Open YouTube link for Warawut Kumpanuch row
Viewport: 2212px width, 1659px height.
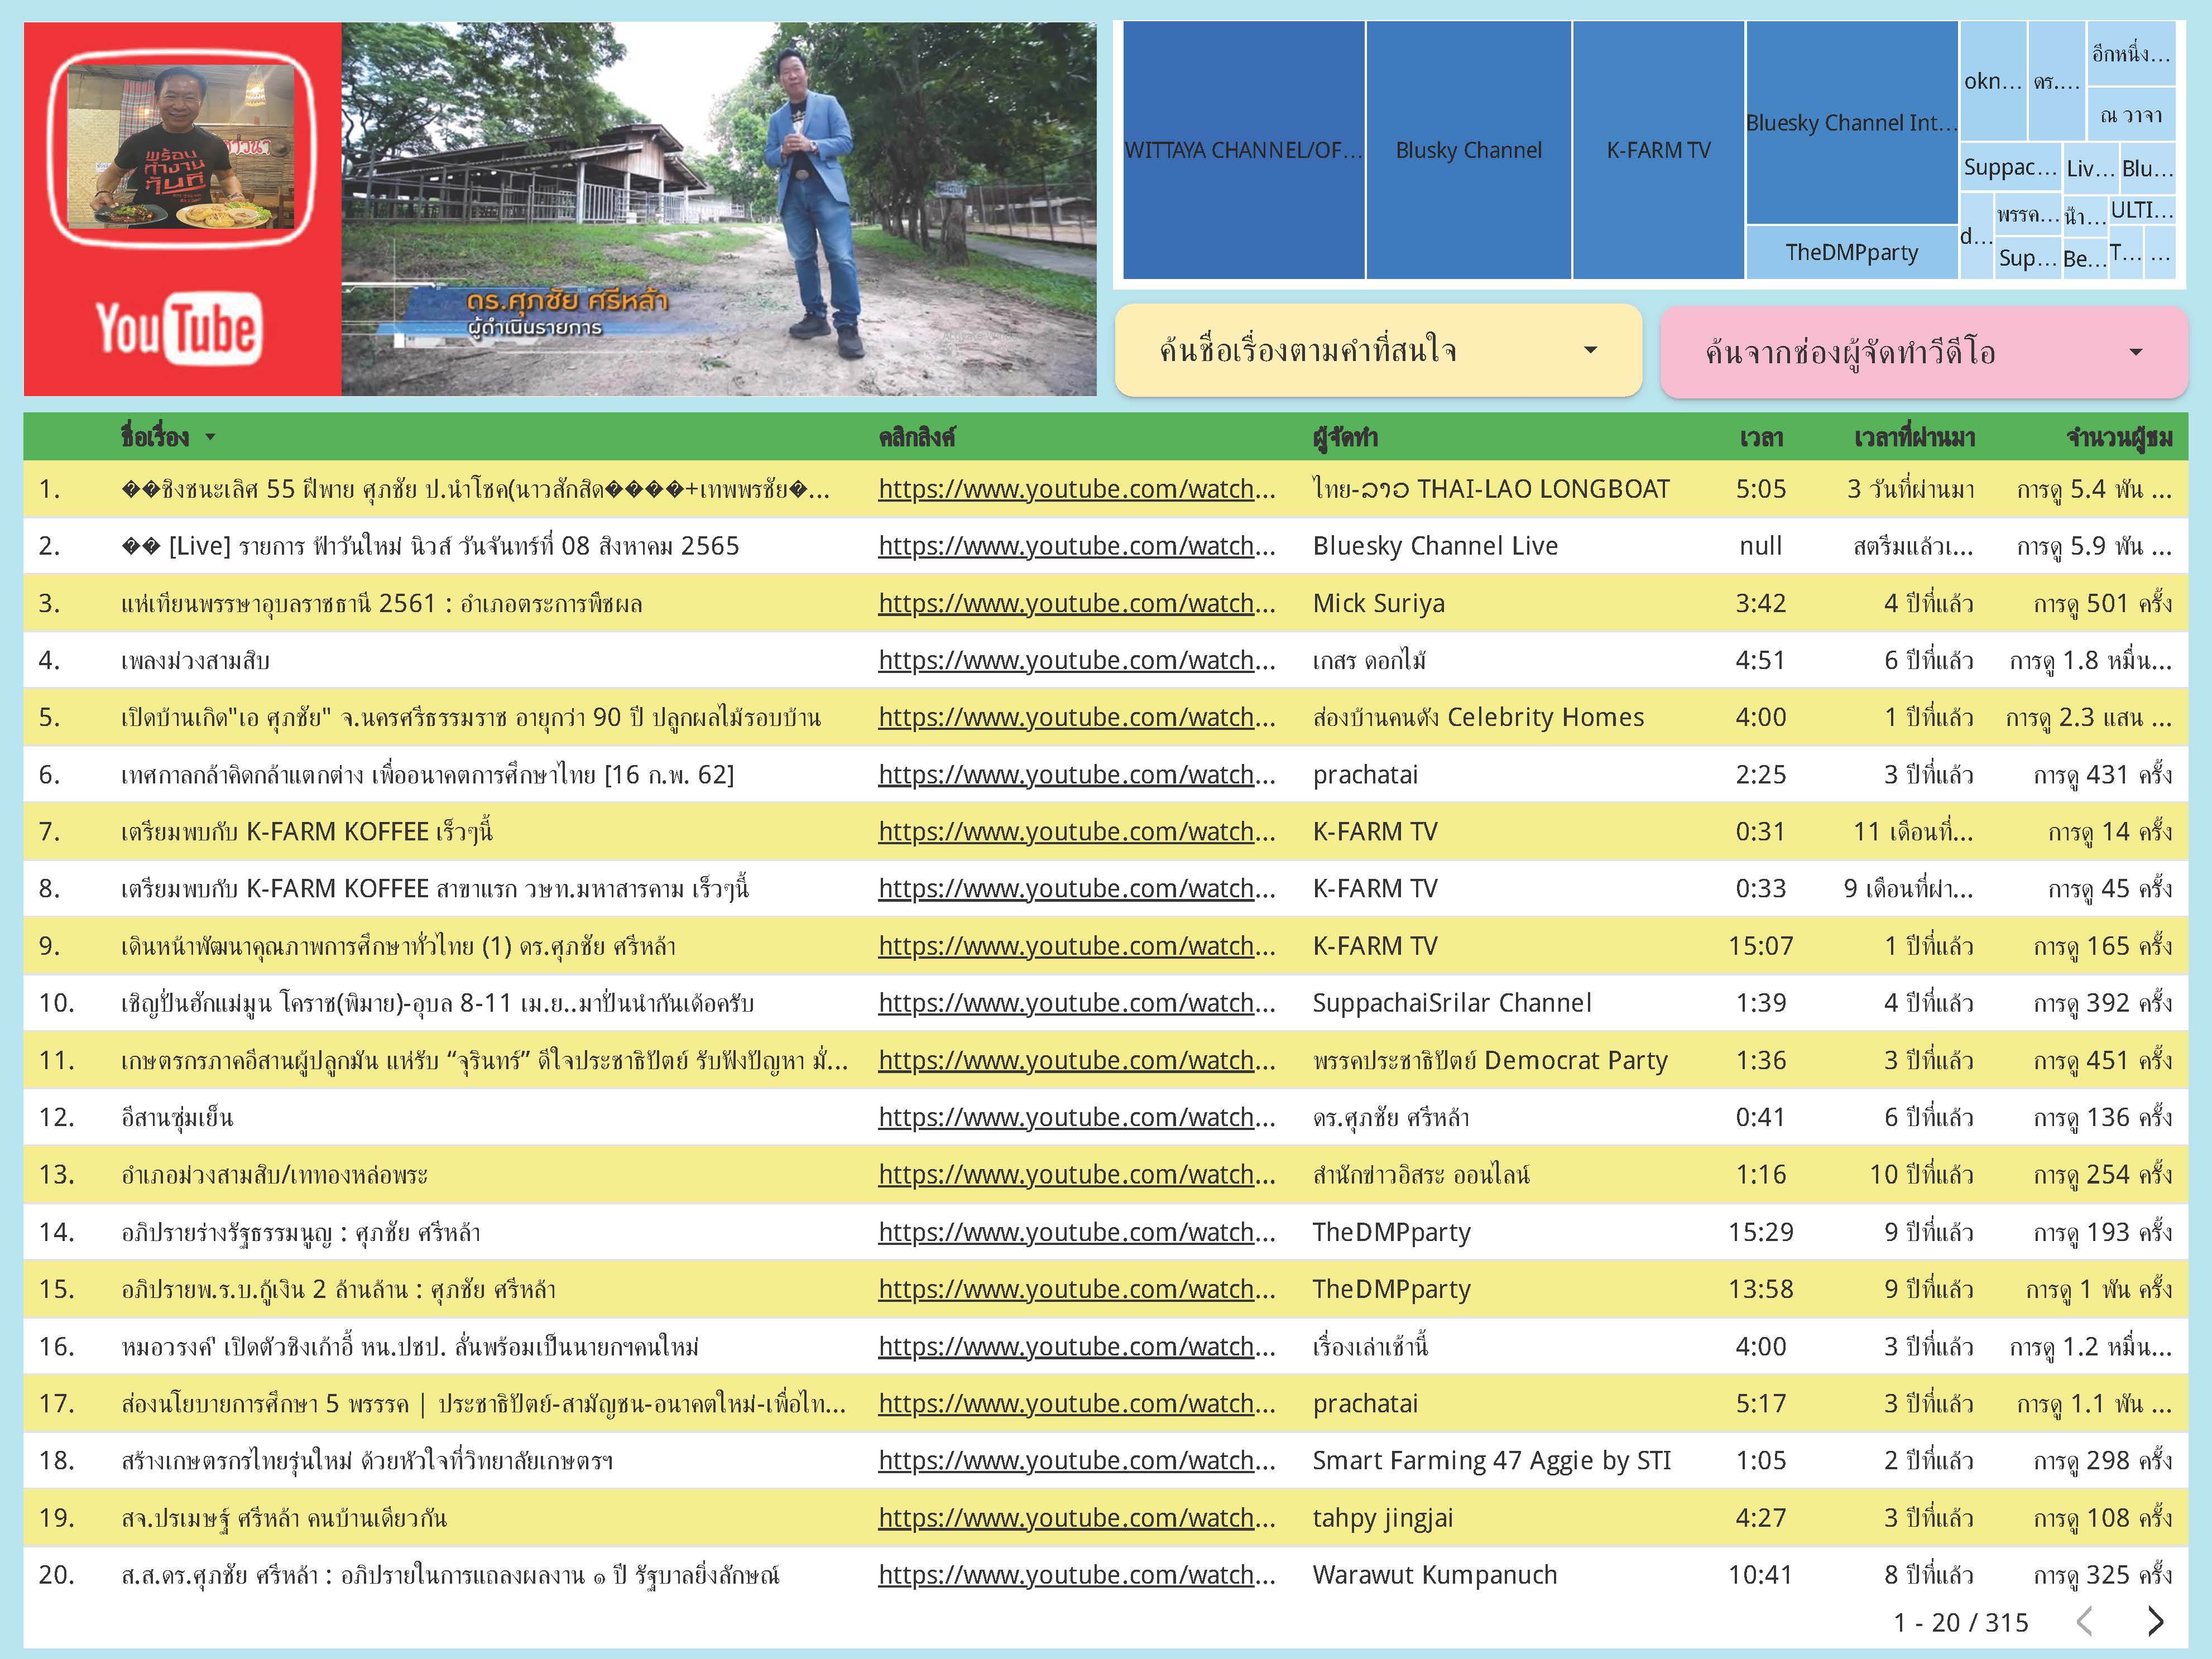1077,1575
